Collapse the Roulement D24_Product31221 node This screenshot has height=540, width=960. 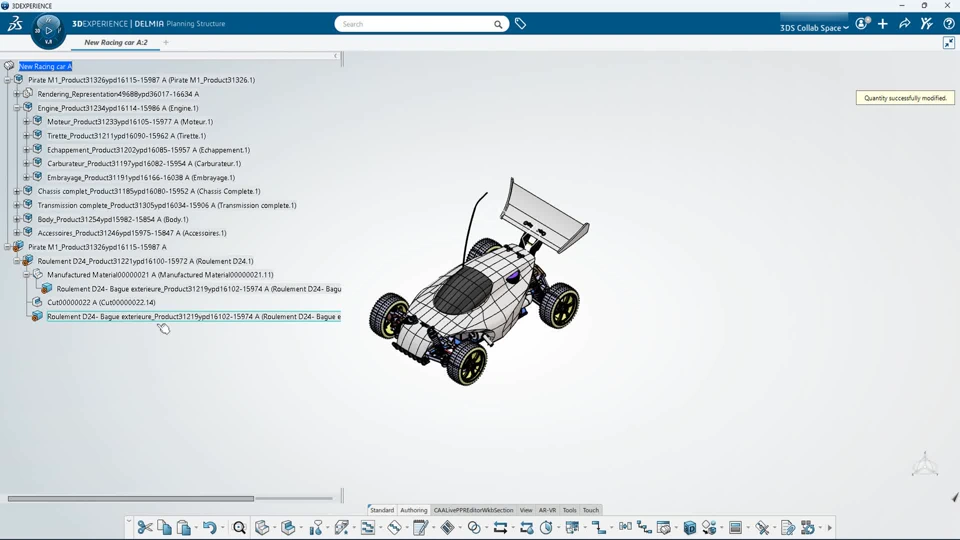pyautogui.click(x=17, y=261)
